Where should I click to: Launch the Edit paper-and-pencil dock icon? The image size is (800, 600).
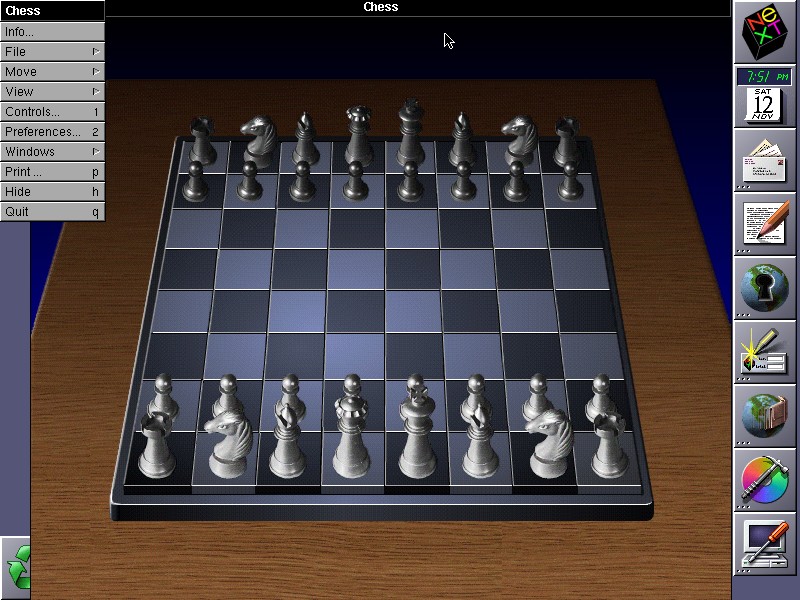(x=765, y=224)
